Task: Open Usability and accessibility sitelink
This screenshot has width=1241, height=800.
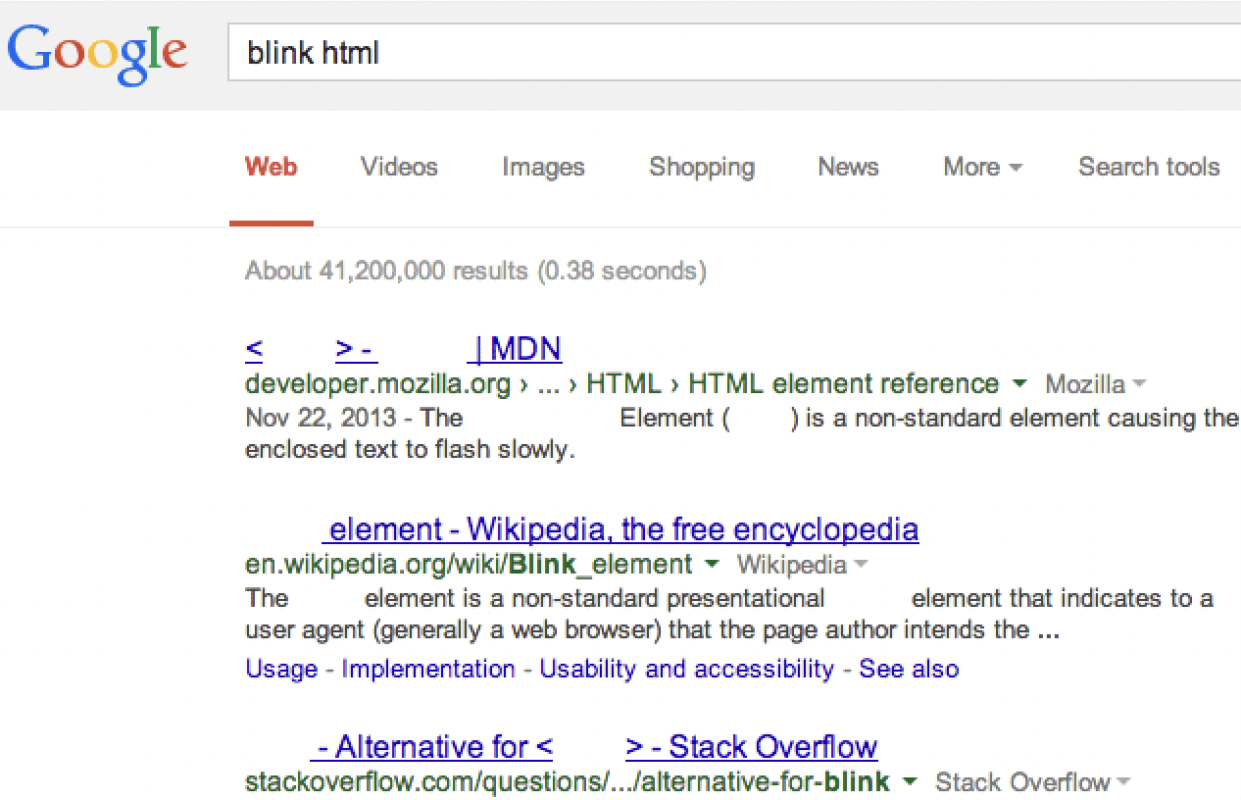Action: point(686,669)
